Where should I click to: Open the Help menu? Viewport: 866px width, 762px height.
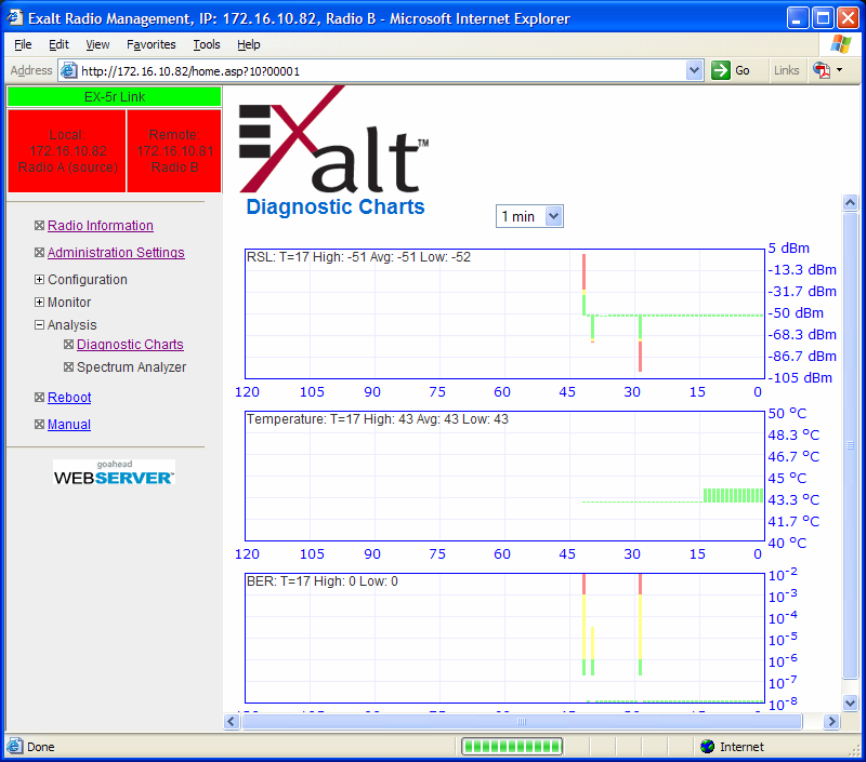(x=249, y=45)
